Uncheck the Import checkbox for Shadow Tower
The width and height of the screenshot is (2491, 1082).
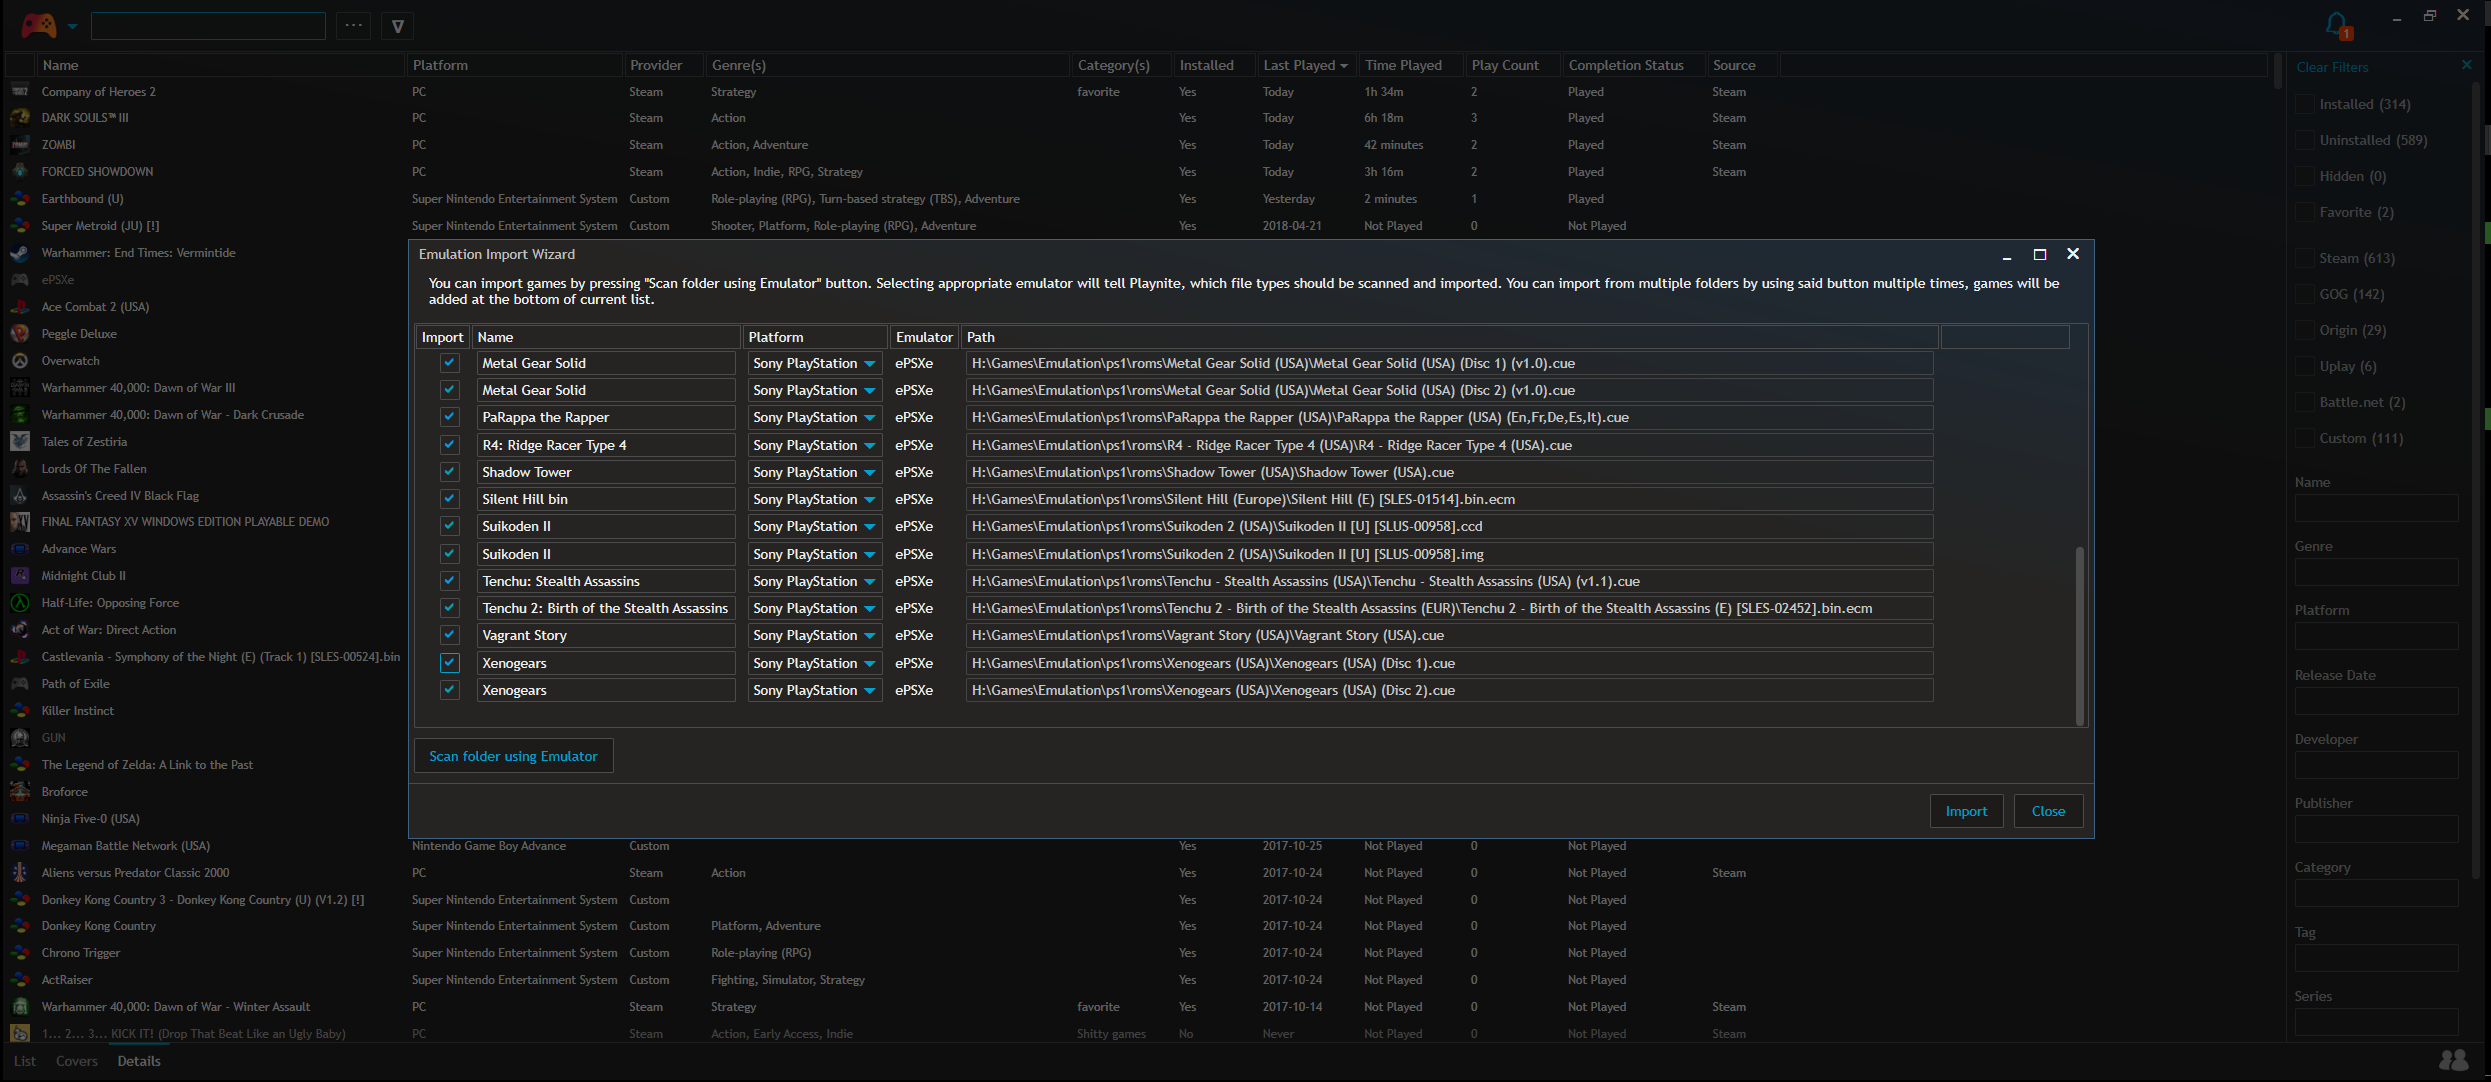(x=448, y=471)
